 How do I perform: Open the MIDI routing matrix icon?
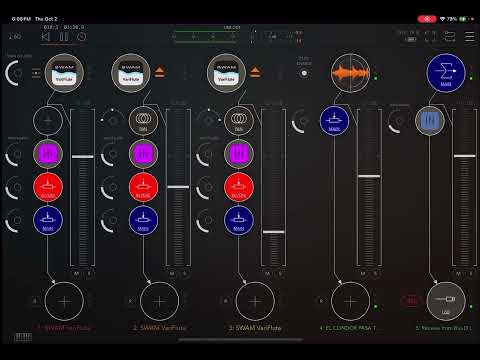pos(450,36)
